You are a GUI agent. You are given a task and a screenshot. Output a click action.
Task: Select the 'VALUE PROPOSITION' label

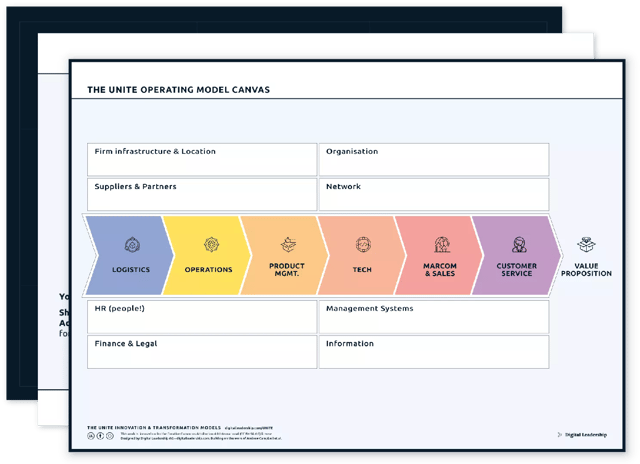(586, 269)
